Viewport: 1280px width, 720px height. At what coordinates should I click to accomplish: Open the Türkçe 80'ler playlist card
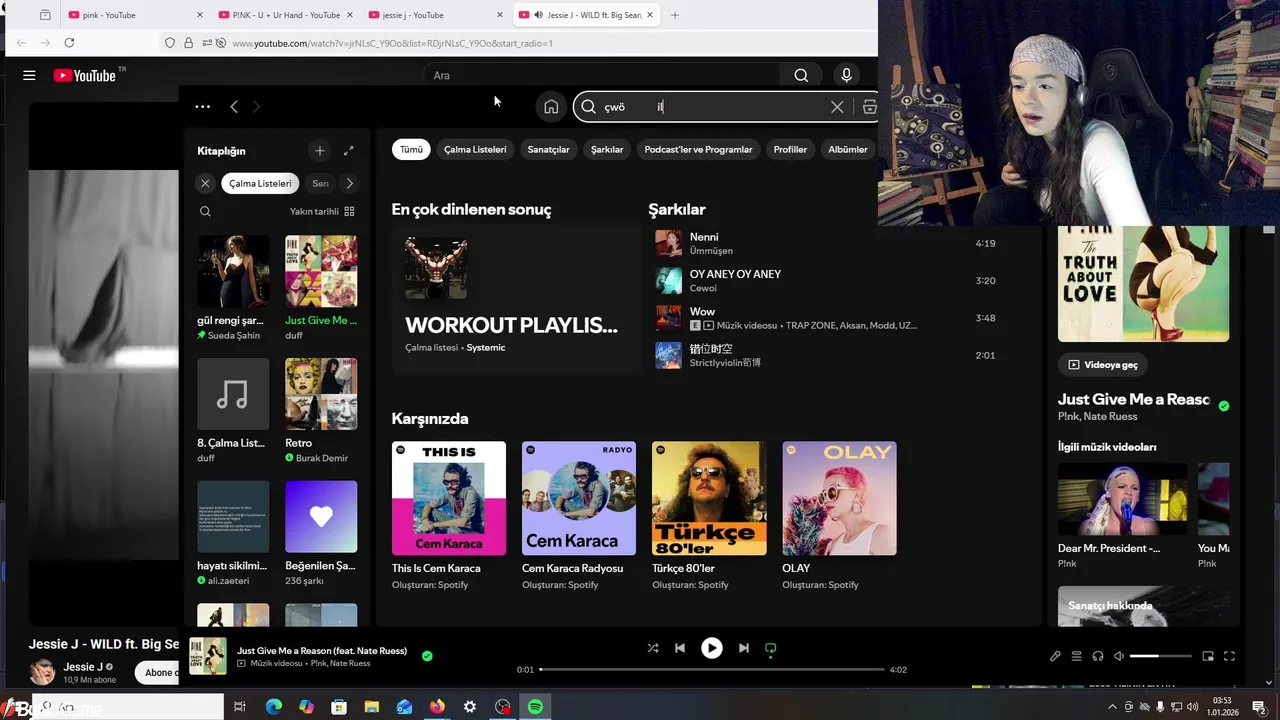tap(709, 516)
